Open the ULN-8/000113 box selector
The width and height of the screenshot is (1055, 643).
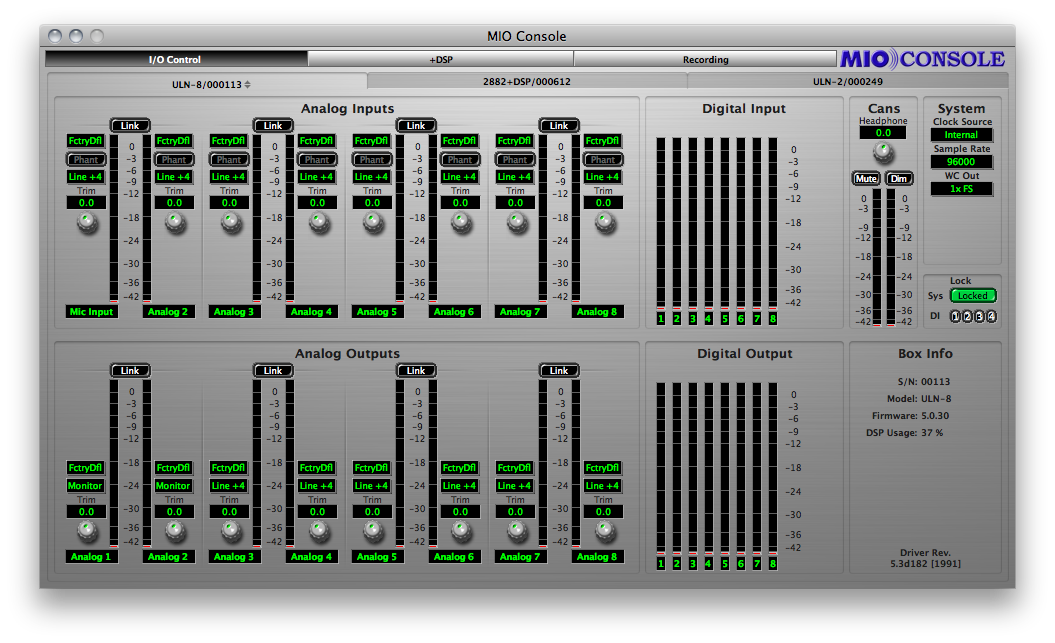(211, 84)
